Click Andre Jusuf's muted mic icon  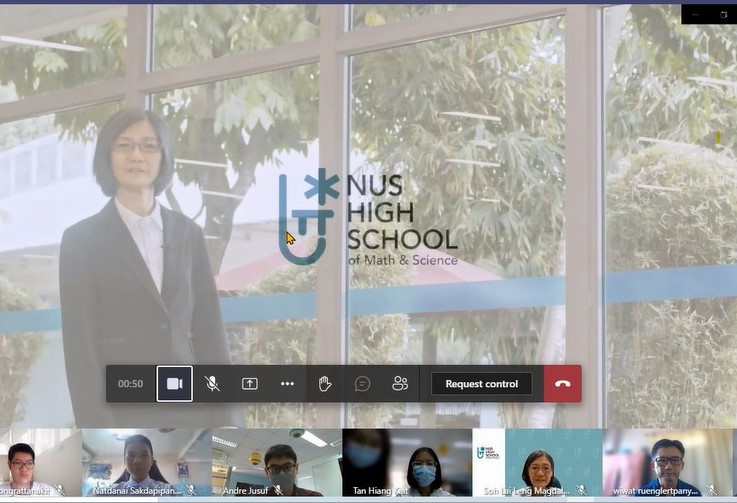278,490
